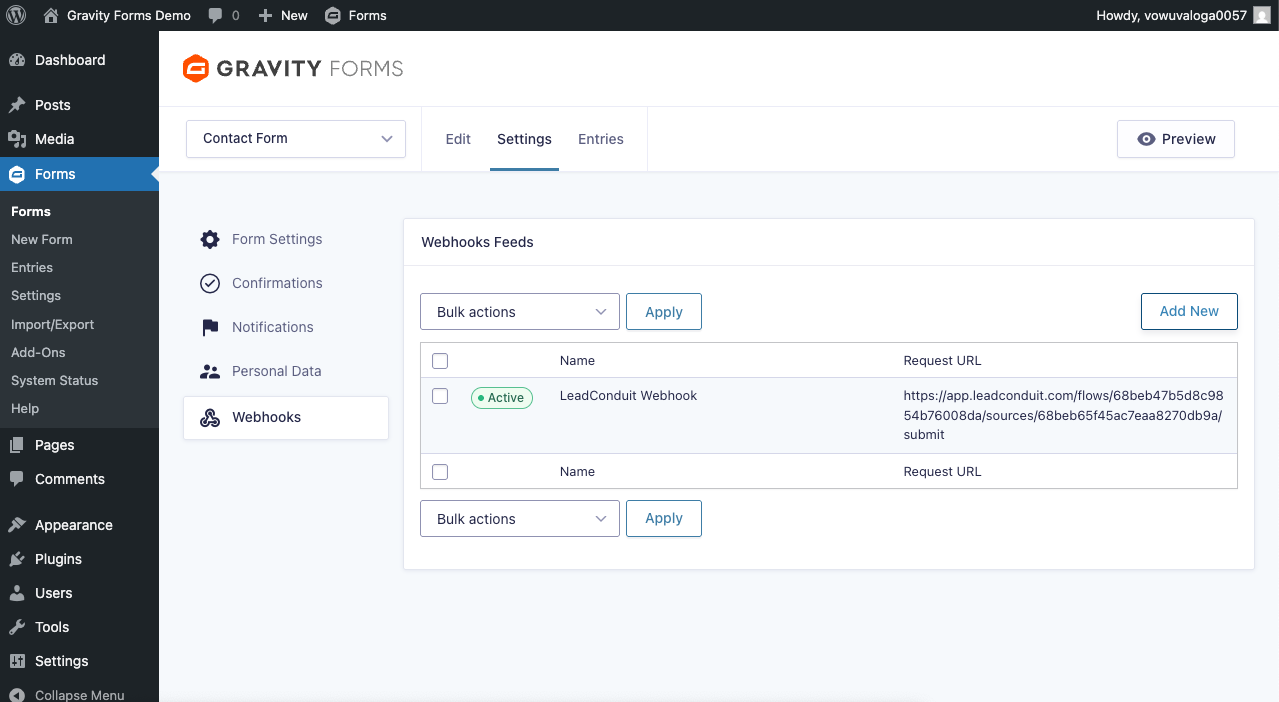This screenshot has height=702, width=1279.
Task: Check the LeadConduit Webhook row checkbox
Action: [440, 396]
